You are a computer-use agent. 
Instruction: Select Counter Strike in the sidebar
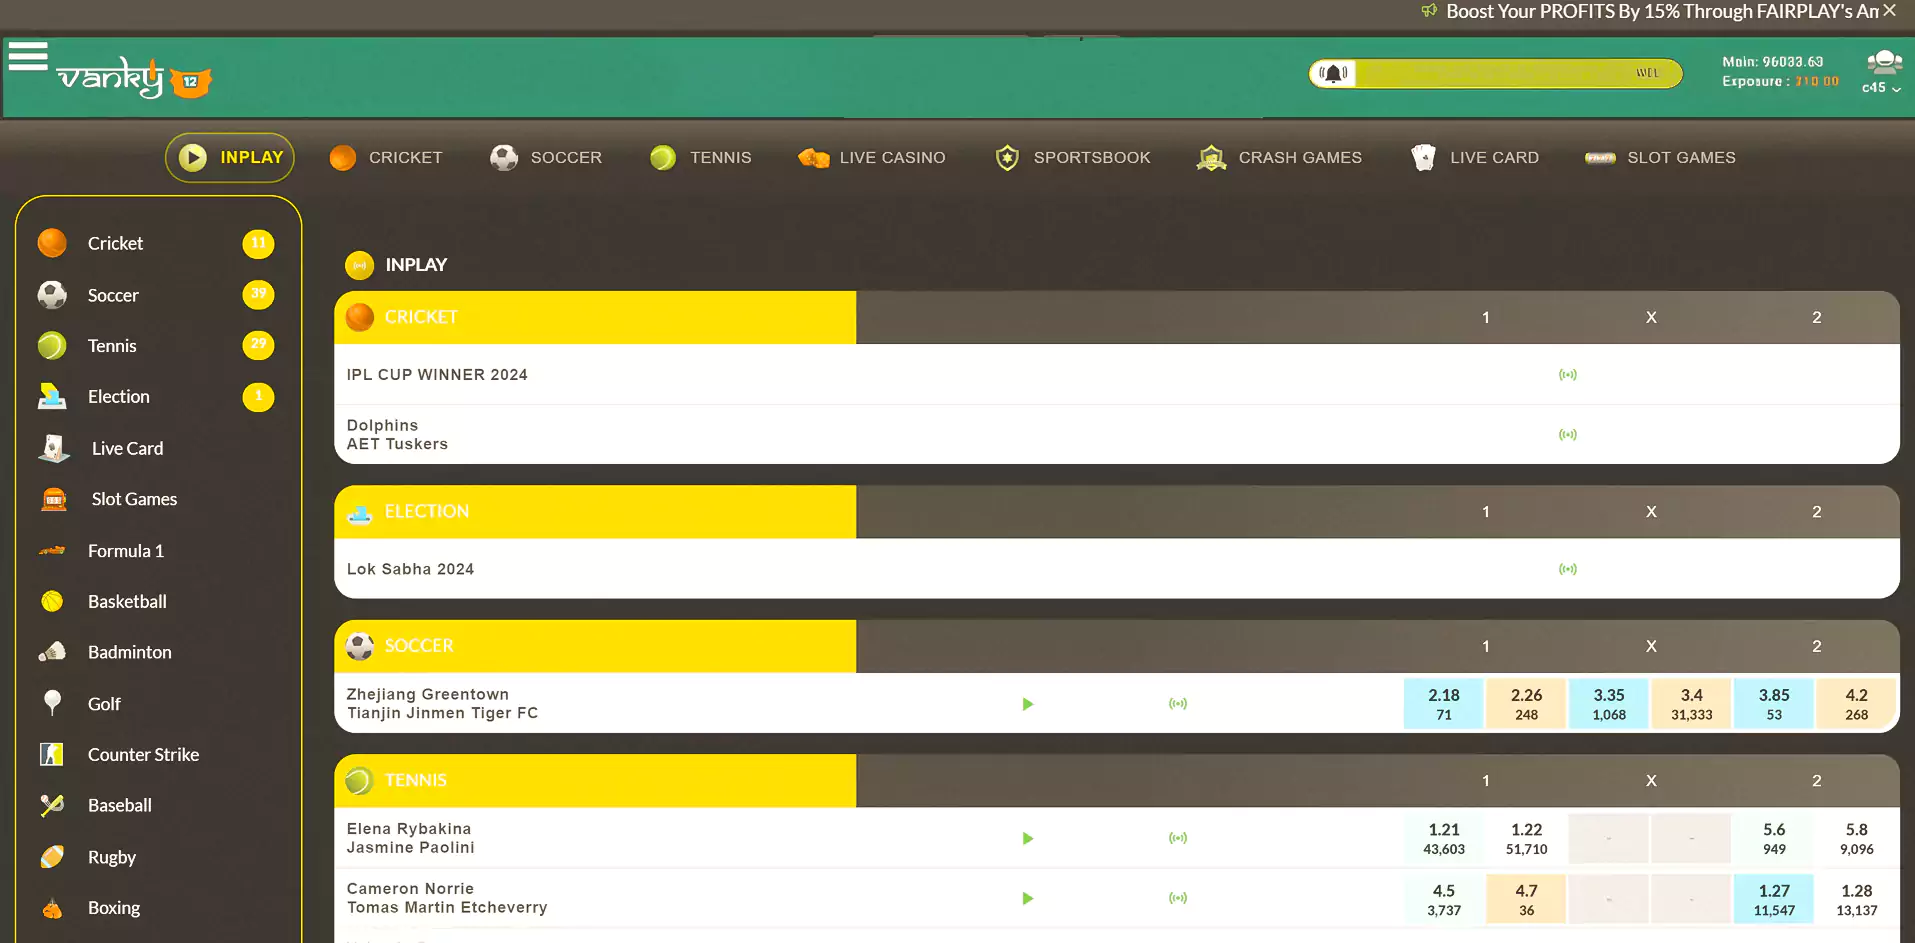click(143, 755)
